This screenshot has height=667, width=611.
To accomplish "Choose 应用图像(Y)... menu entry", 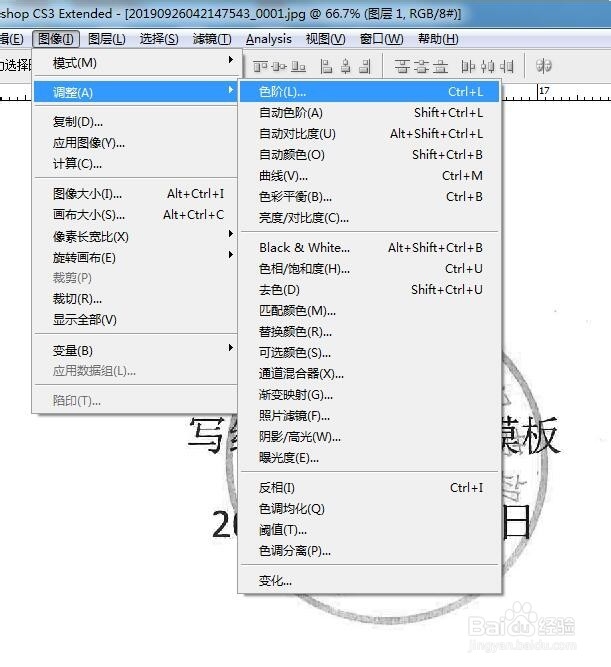I will [x=135, y=143].
